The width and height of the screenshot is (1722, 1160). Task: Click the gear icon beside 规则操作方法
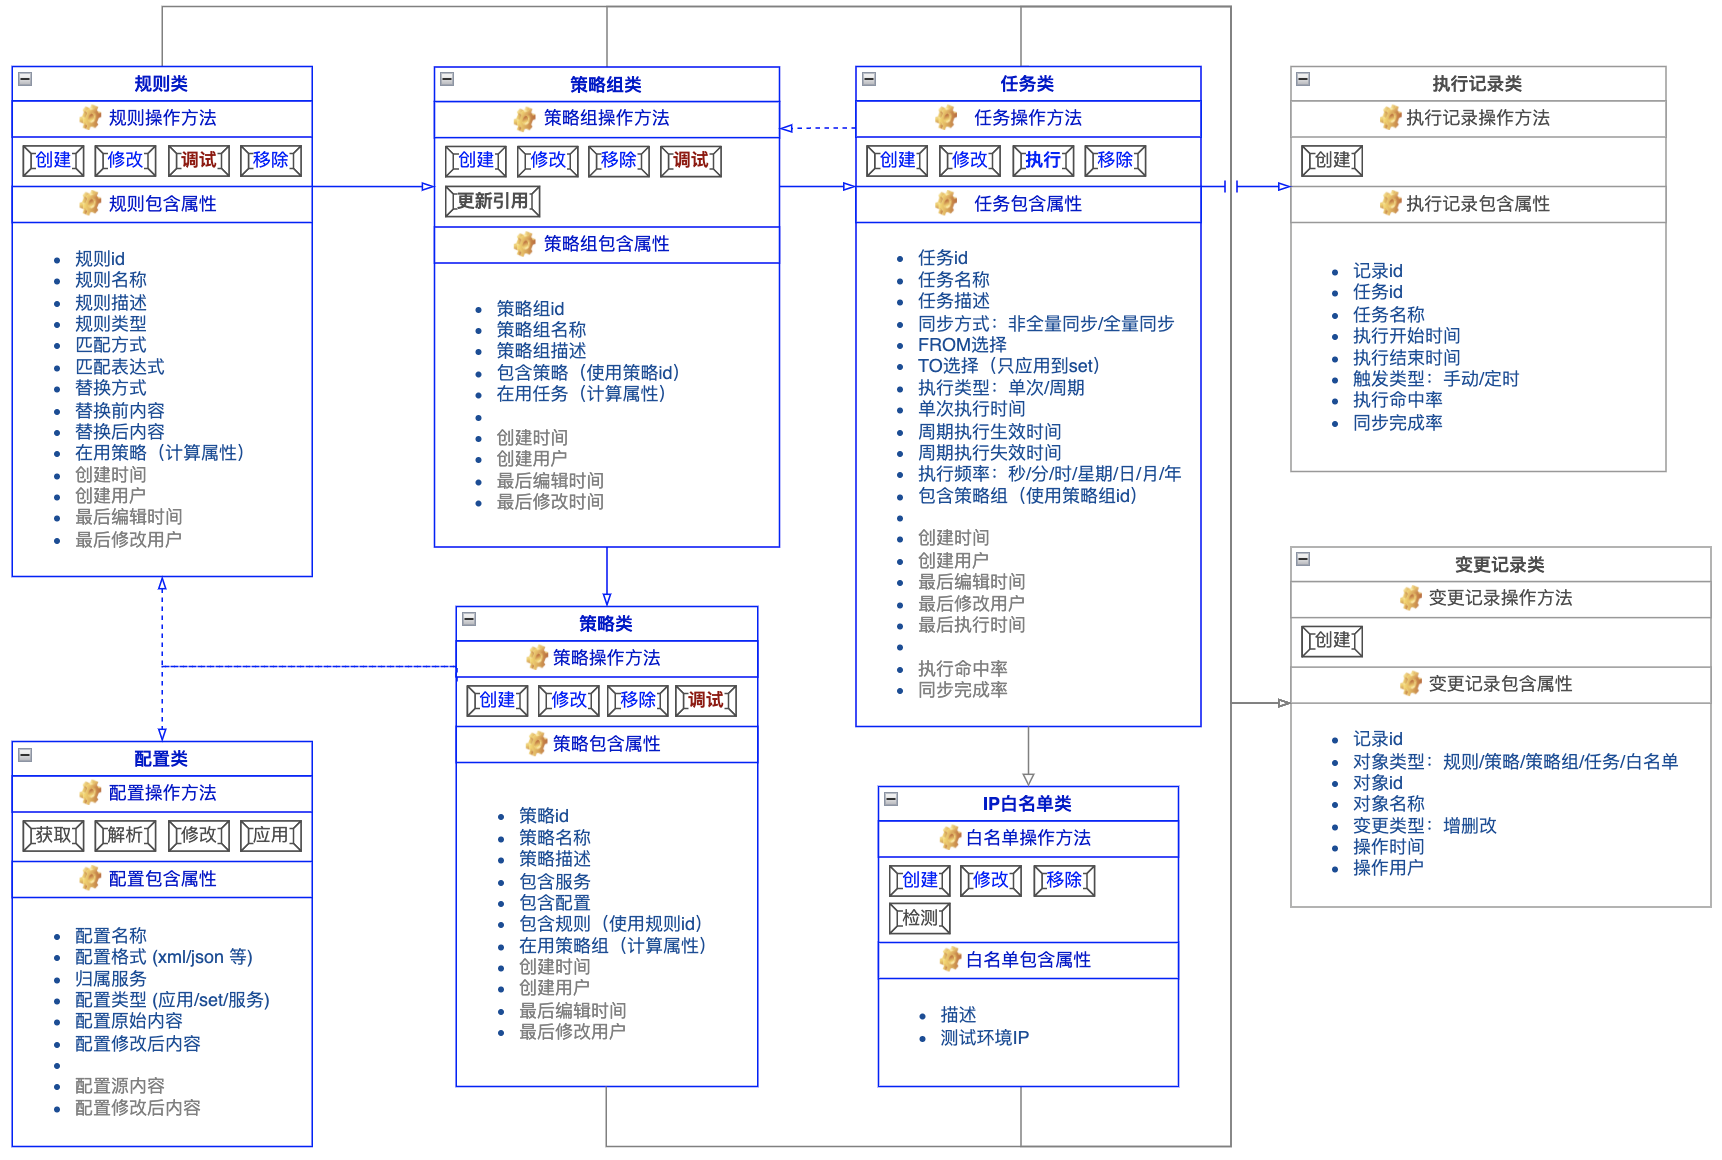pos(90,118)
